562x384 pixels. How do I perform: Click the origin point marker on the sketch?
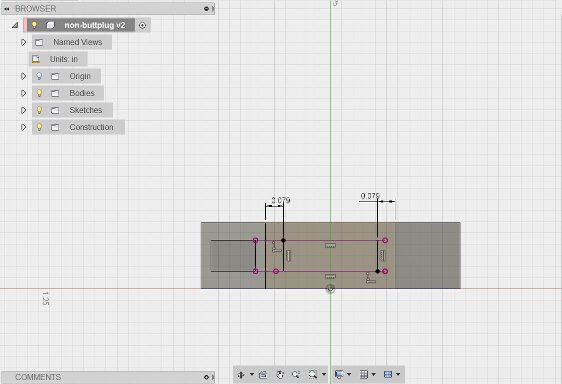(x=330, y=289)
